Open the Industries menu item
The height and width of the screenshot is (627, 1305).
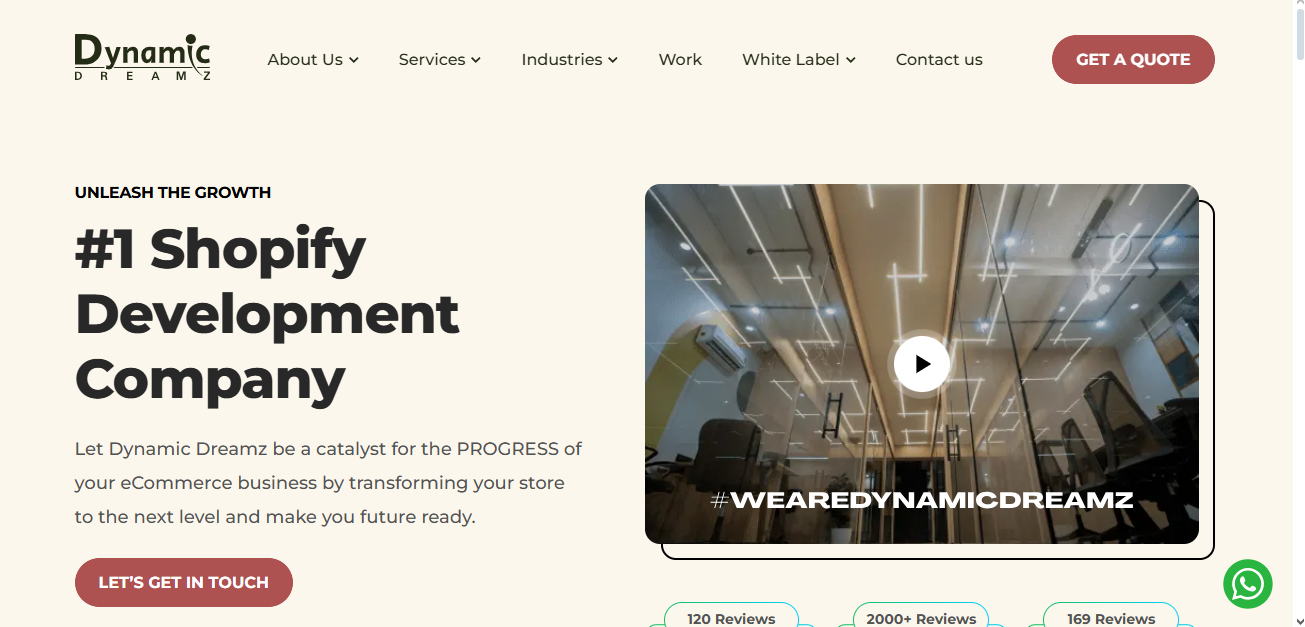coord(570,59)
